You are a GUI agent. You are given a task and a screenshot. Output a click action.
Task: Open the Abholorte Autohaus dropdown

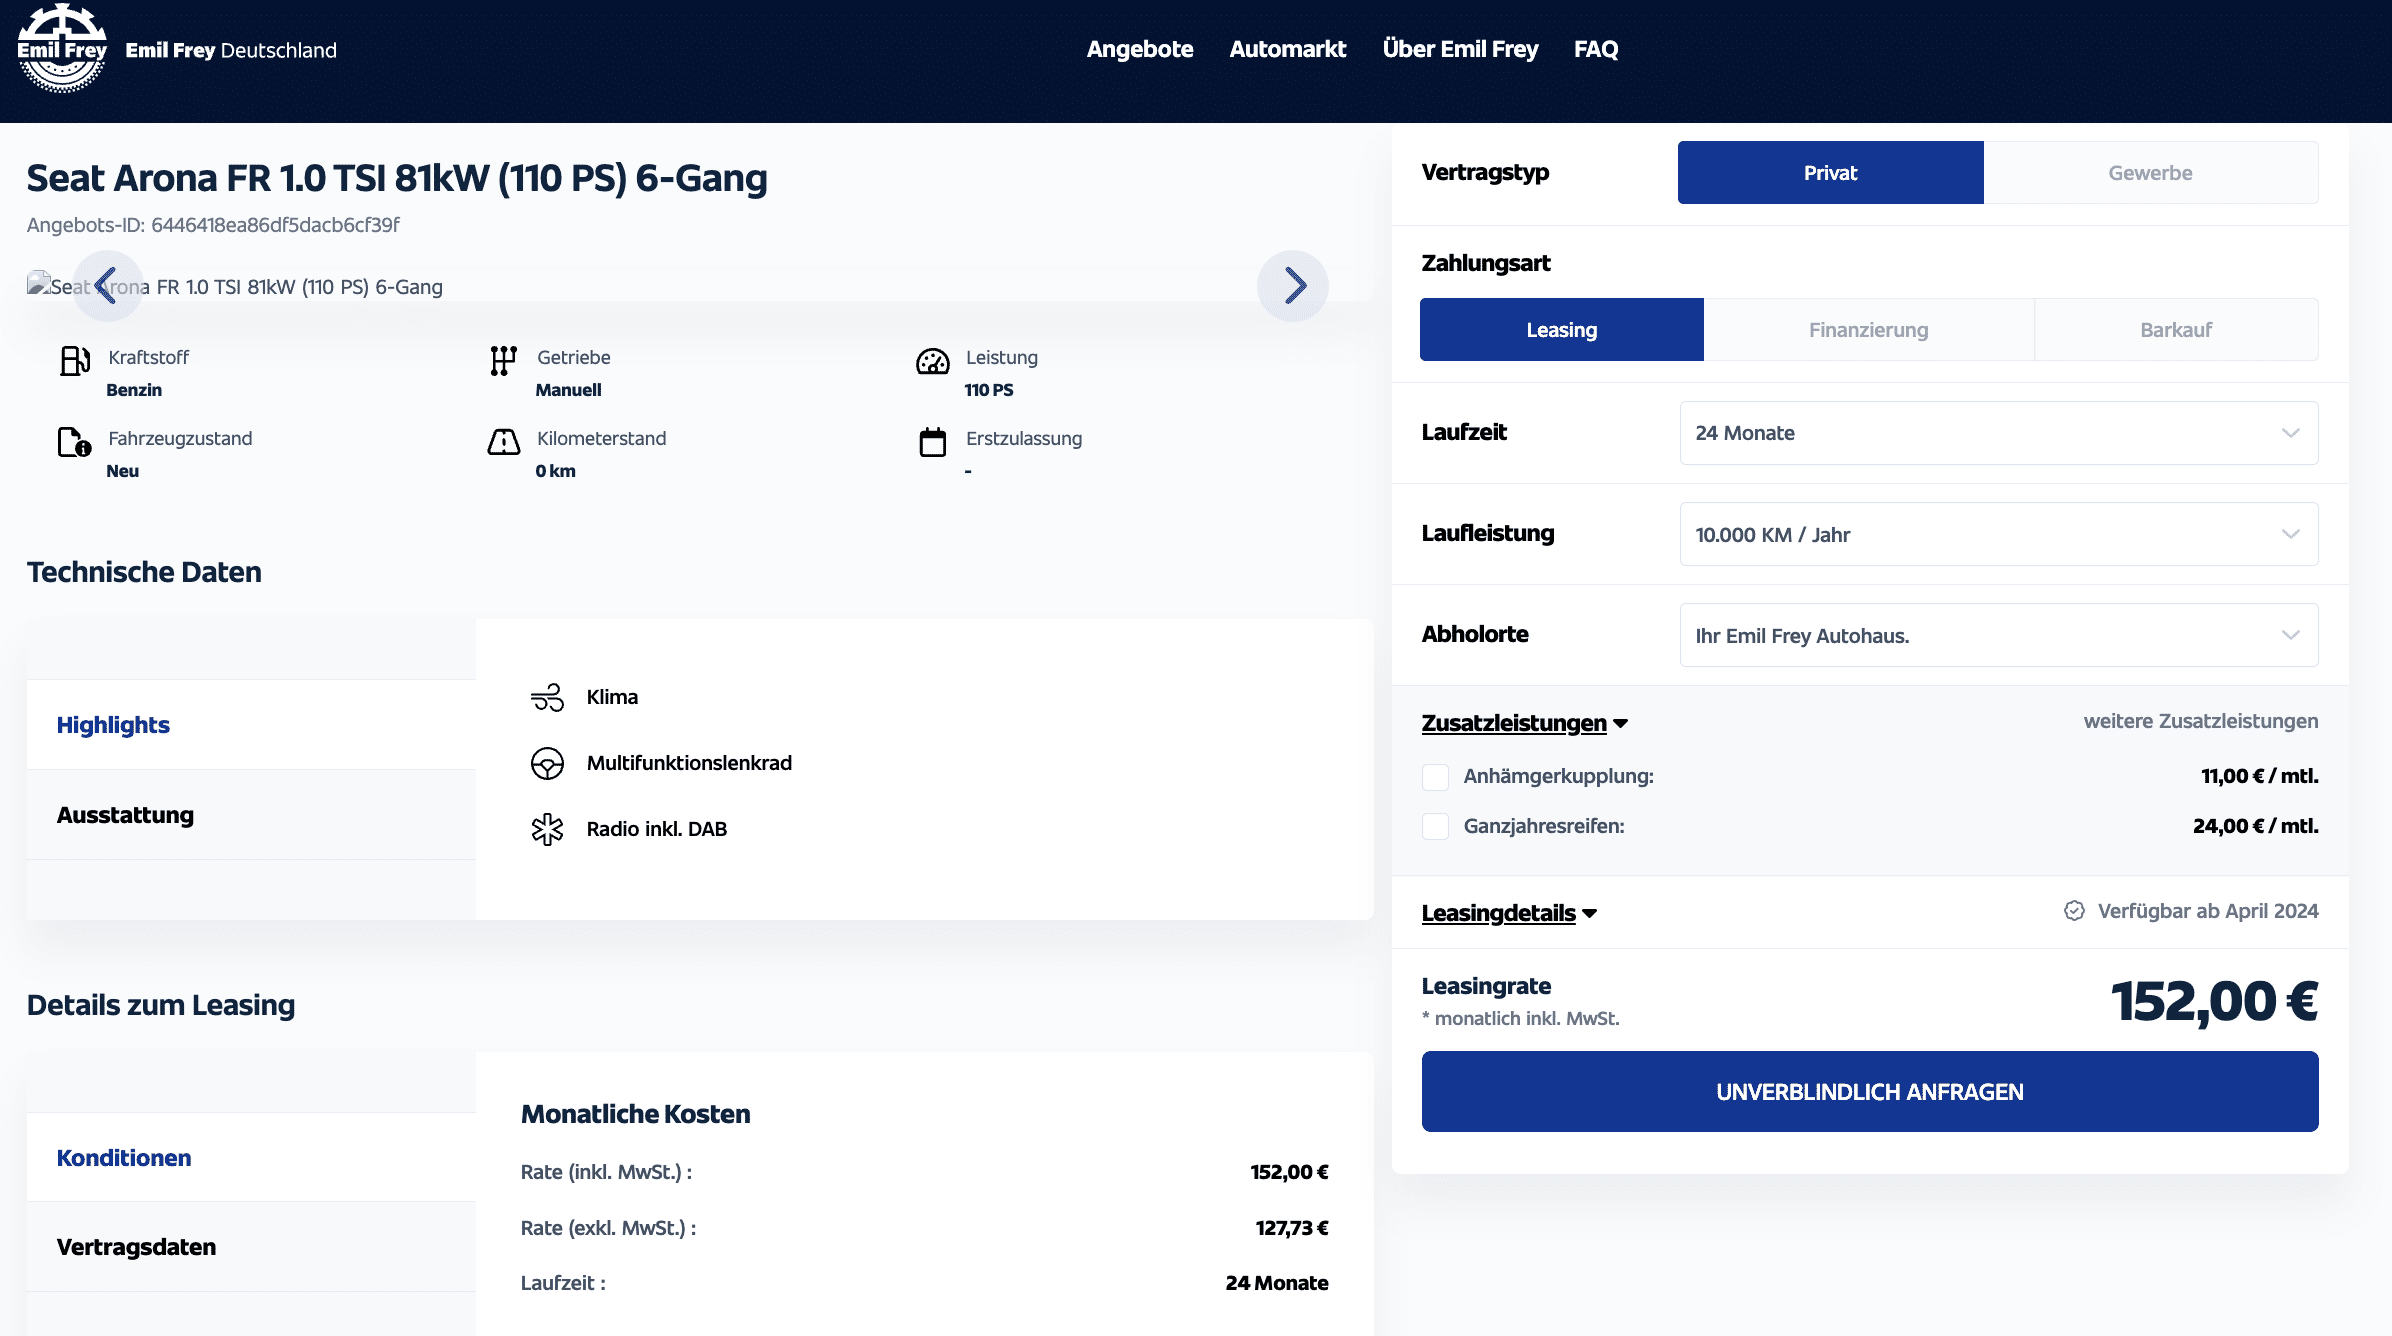tap(1998, 635)
